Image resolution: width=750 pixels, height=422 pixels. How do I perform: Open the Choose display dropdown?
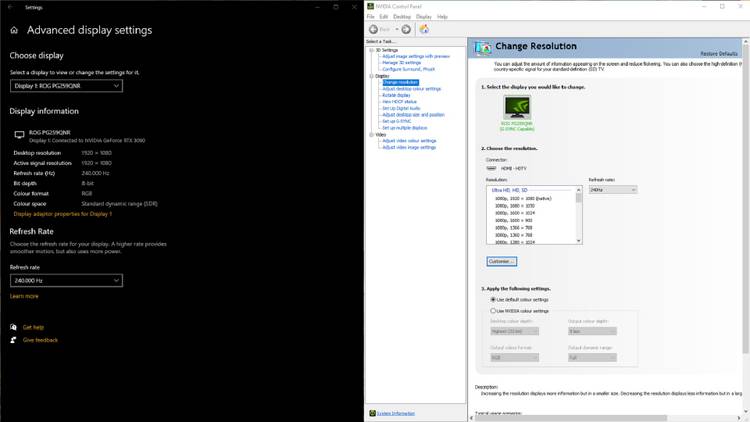click(66, 86)
